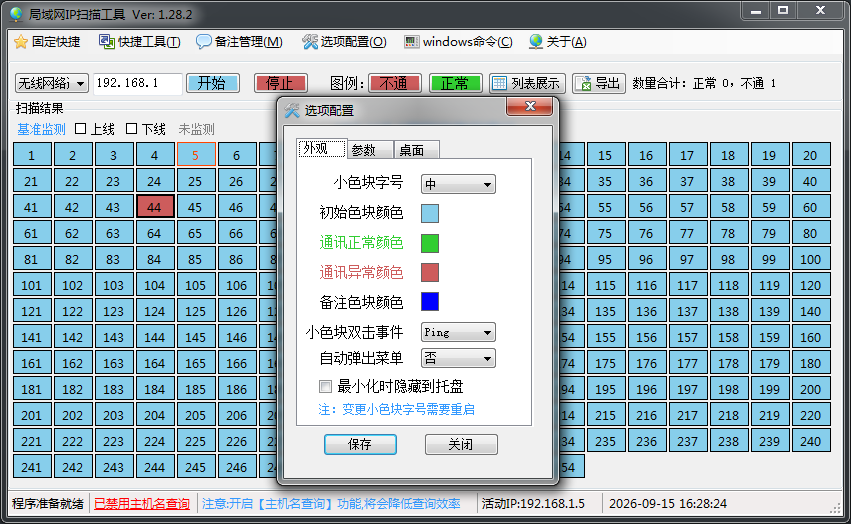The image size is (851, 524).
Task: Click the 停止 stop button
Action: pyautogui.click(x=281, y=83)
